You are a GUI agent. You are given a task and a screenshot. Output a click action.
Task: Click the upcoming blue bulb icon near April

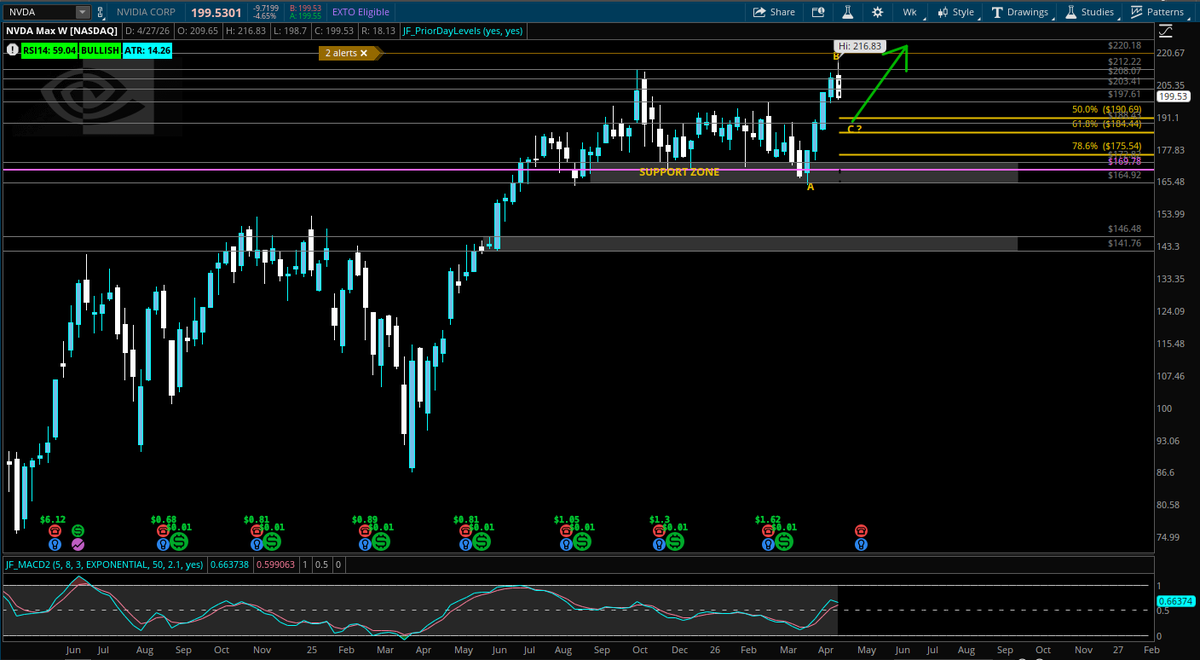(861, 545)
